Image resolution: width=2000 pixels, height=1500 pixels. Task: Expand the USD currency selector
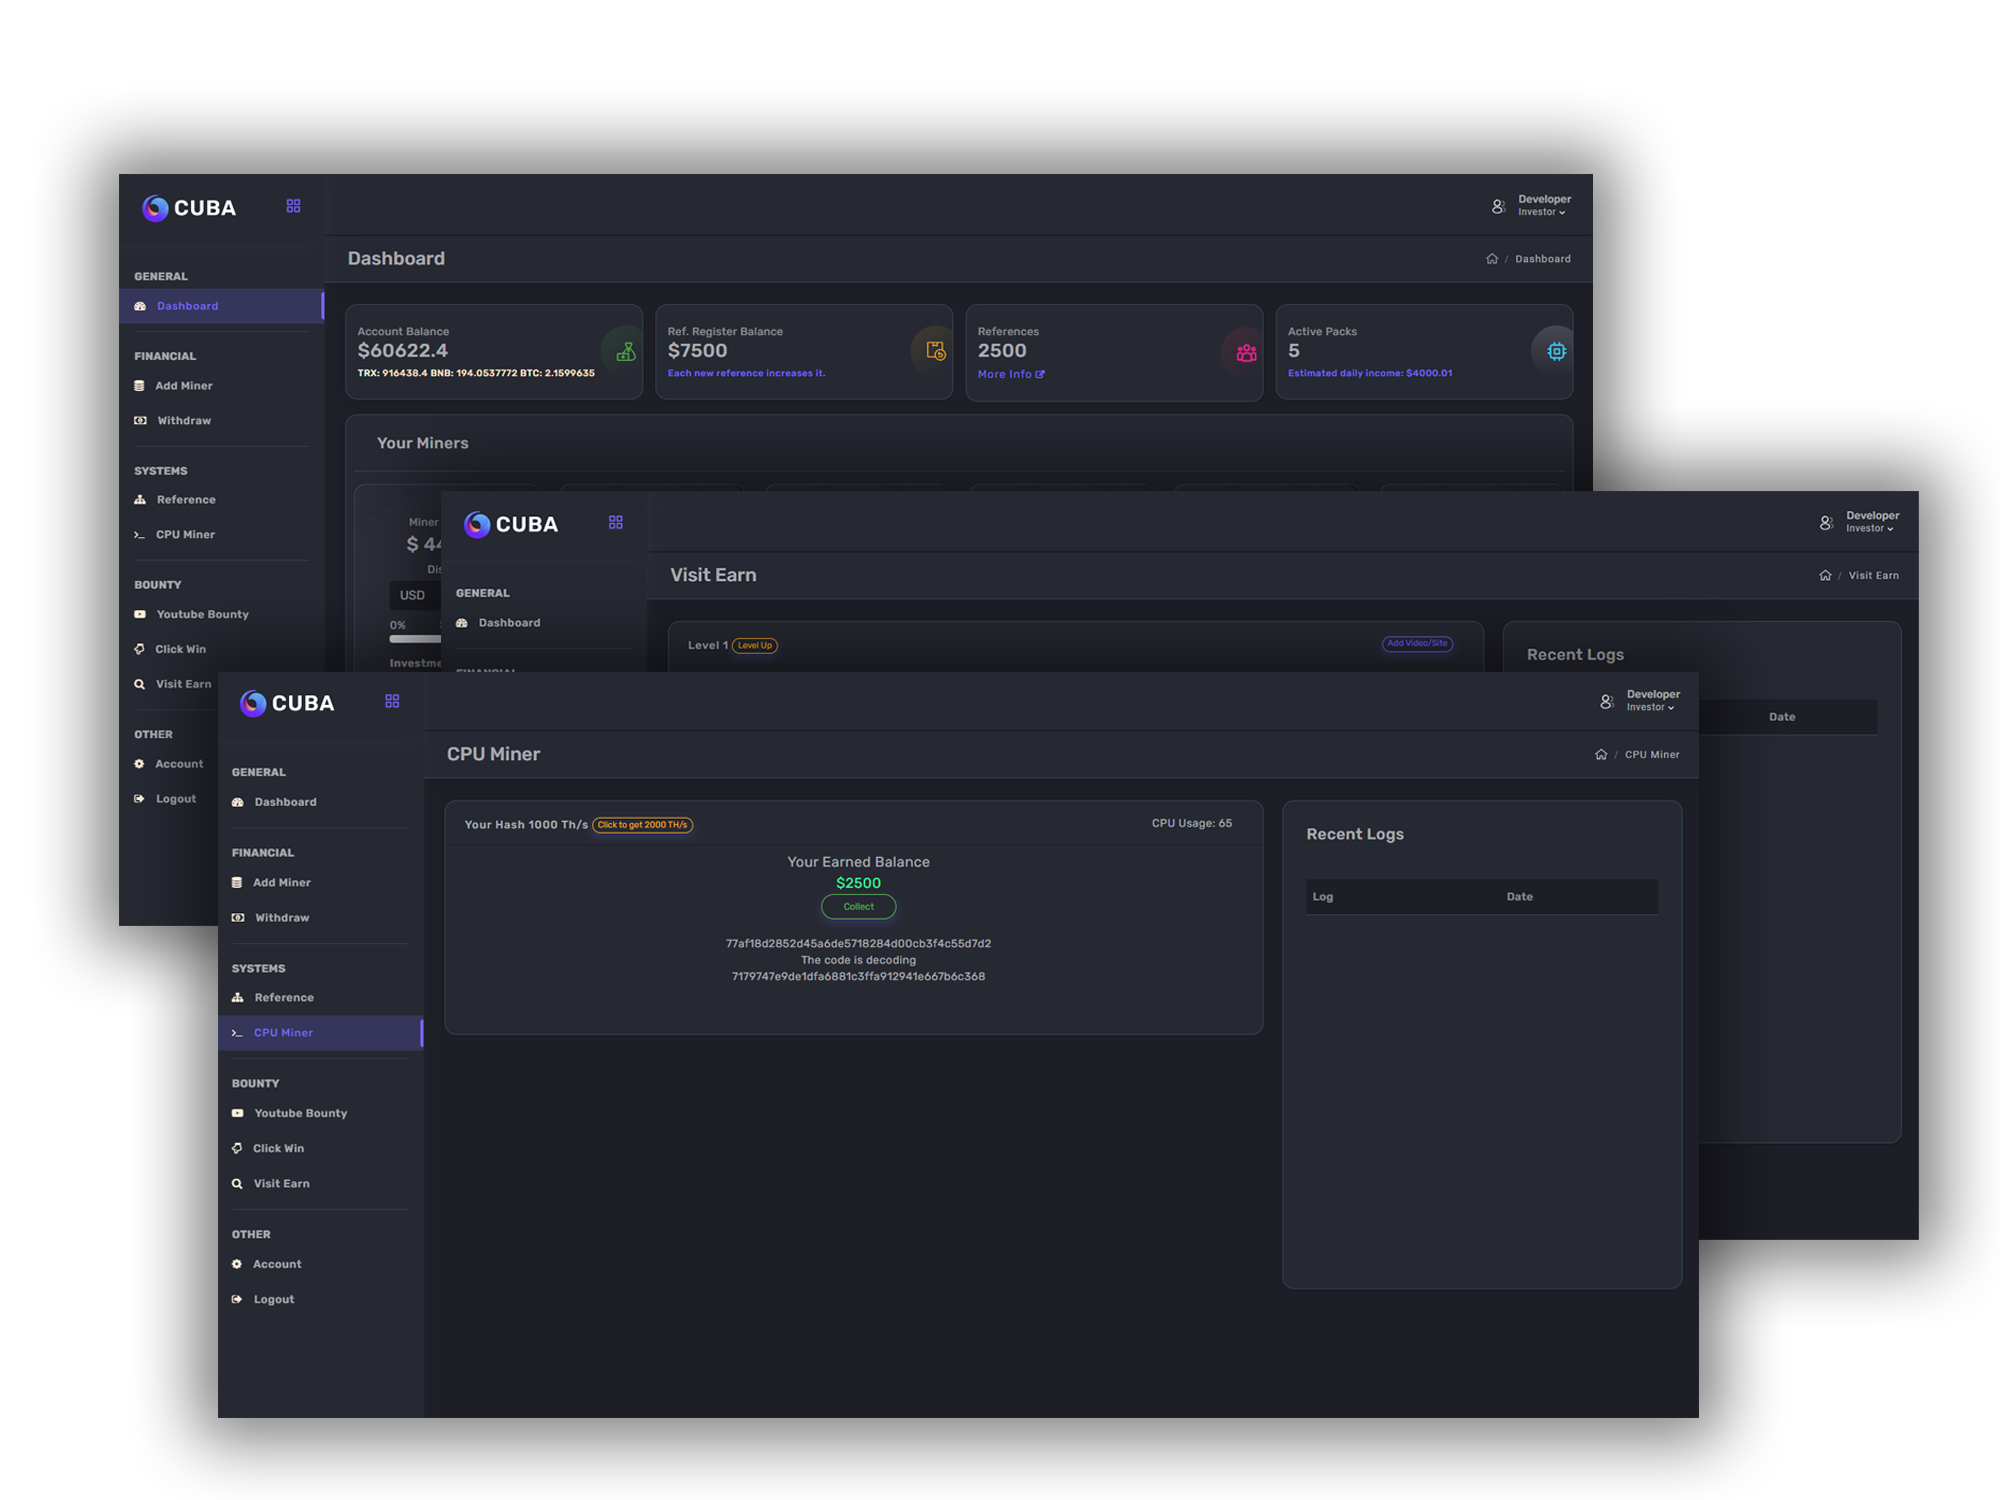[413, 595]
